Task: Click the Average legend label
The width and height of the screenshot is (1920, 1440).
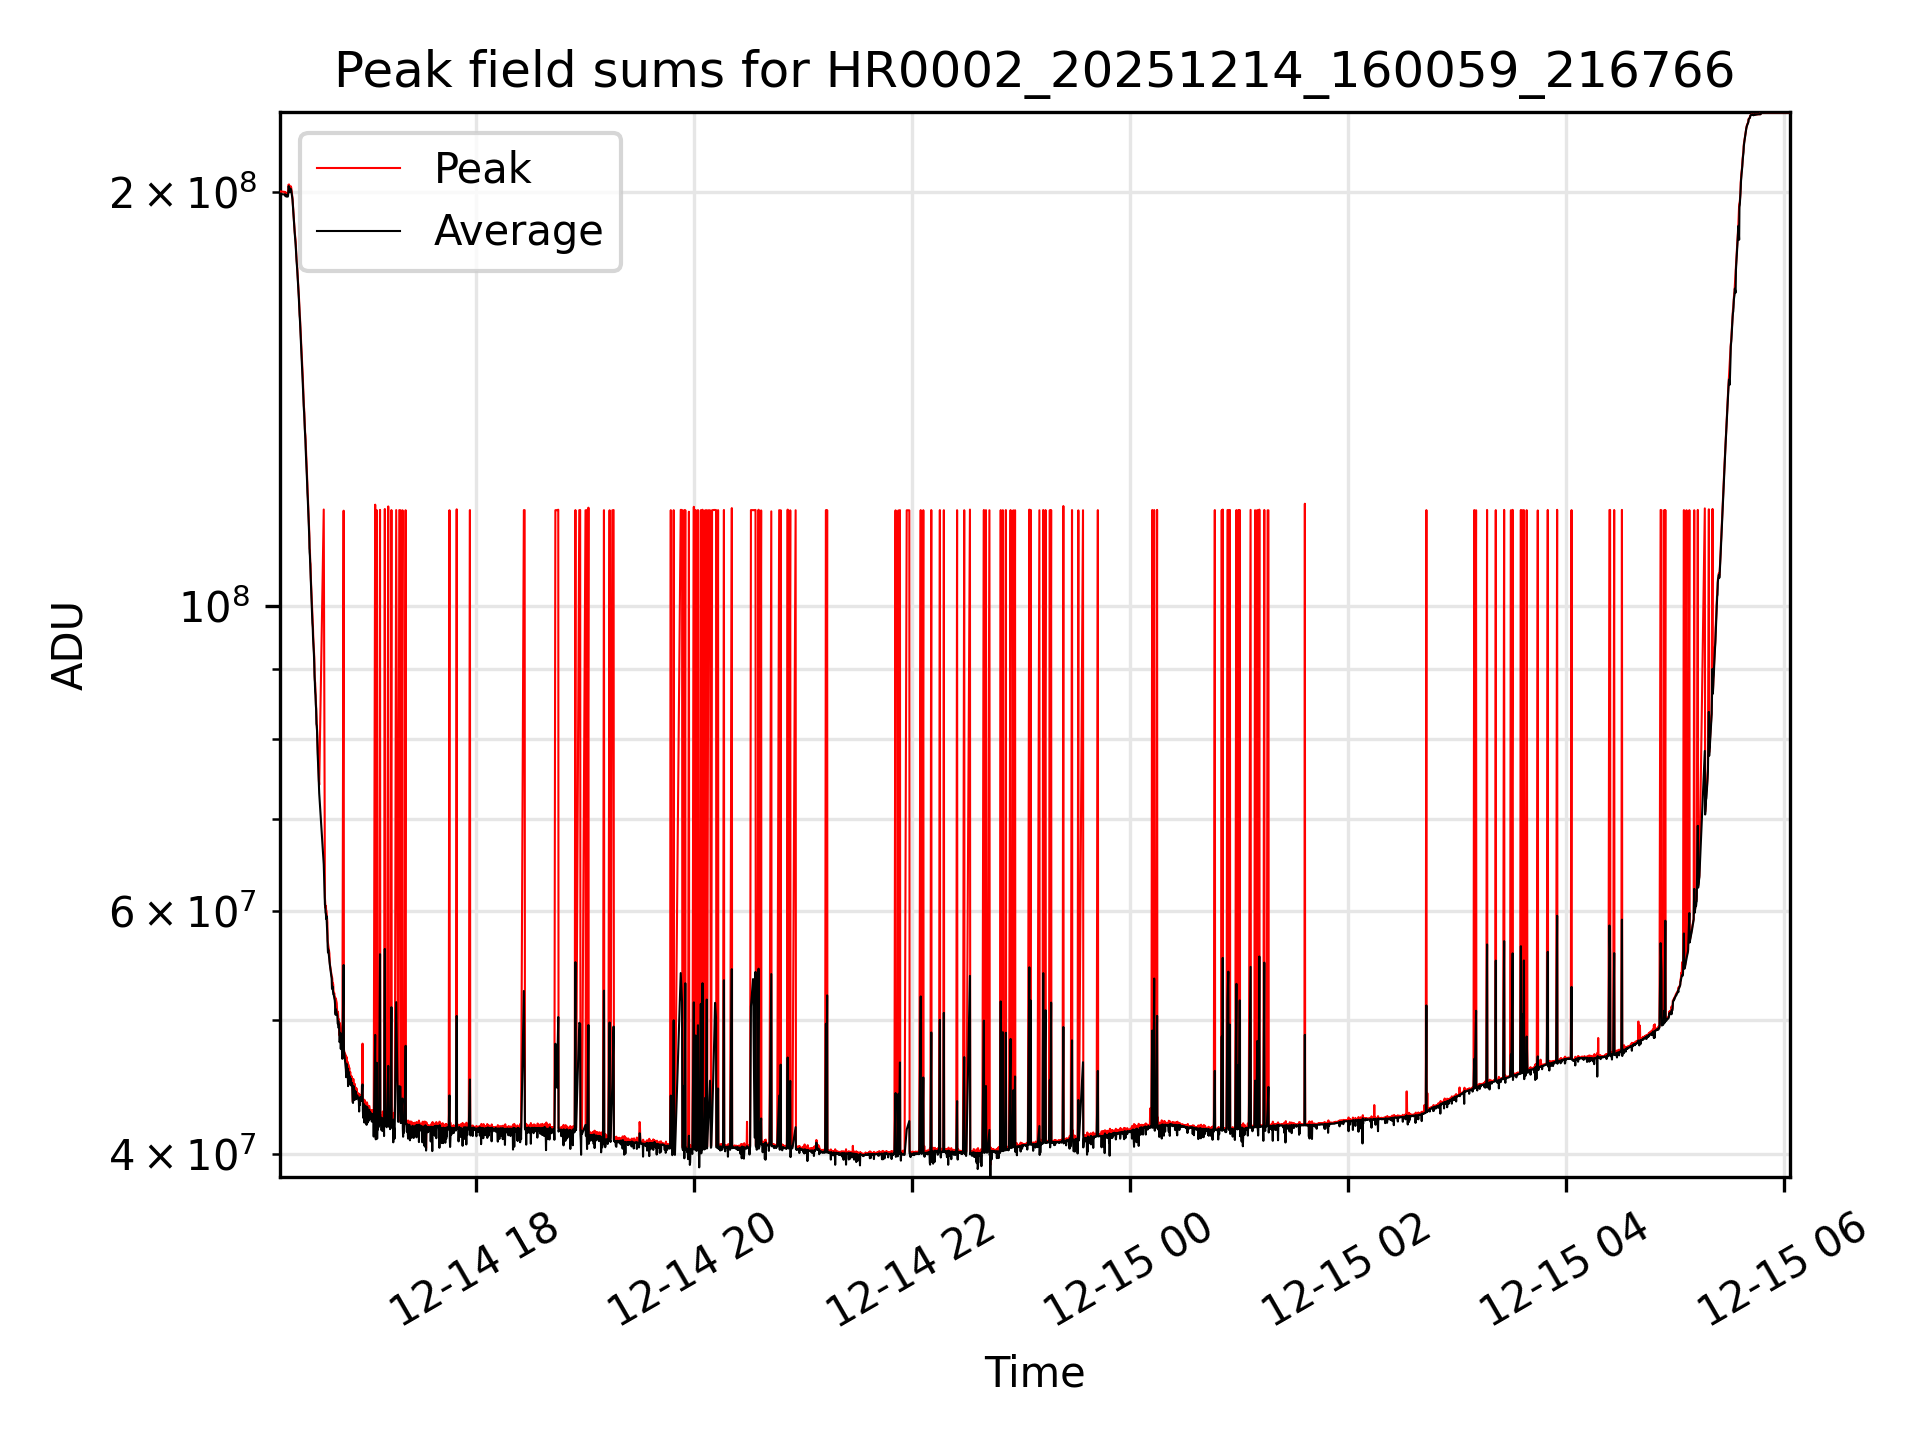Action: tap(518, 231)
